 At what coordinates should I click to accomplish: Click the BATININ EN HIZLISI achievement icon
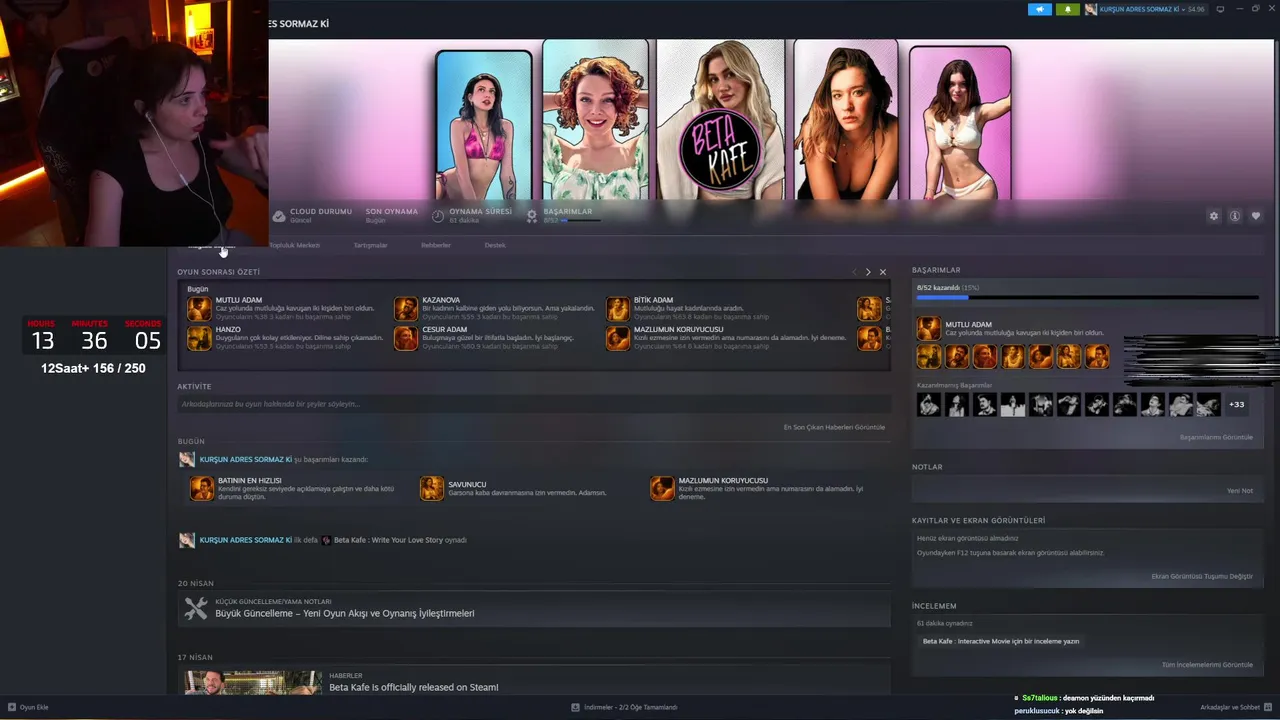pos(202,488)
